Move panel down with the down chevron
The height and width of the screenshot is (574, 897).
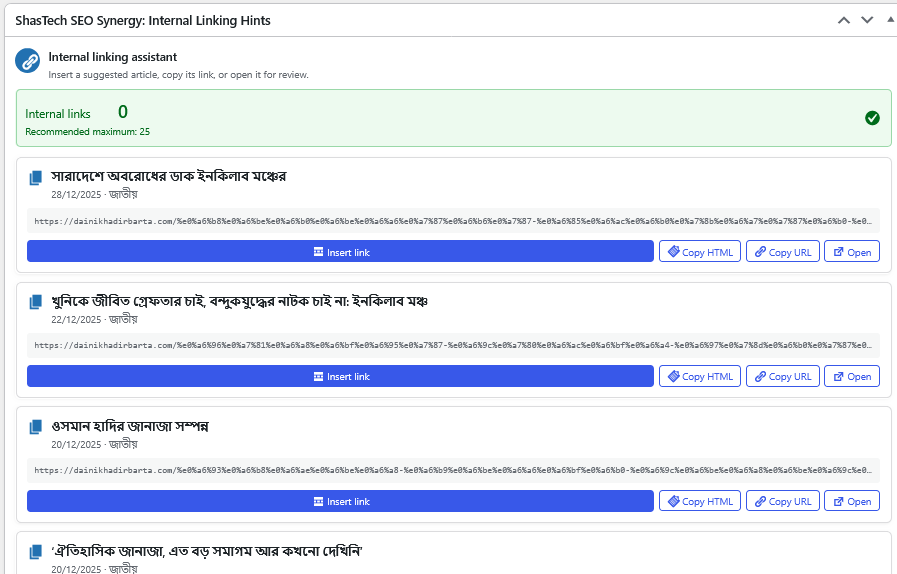click(x=867, y=21)
